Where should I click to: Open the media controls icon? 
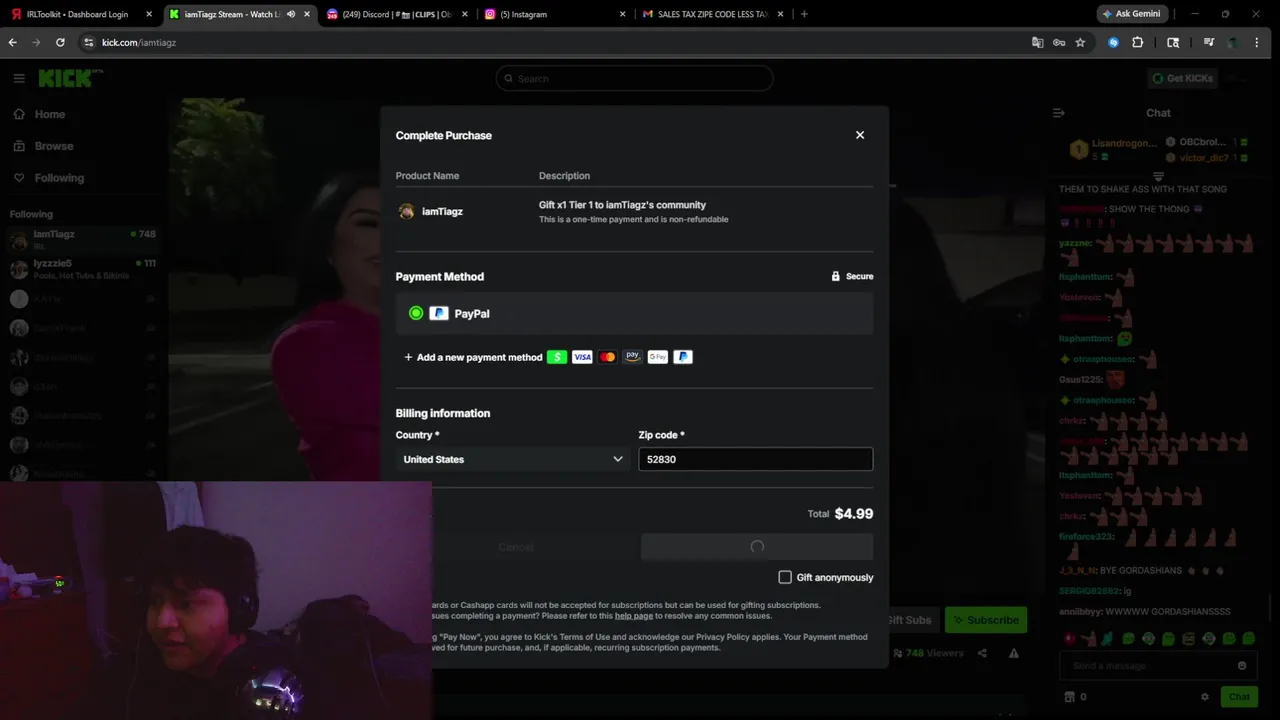[x=1209, y=43]
